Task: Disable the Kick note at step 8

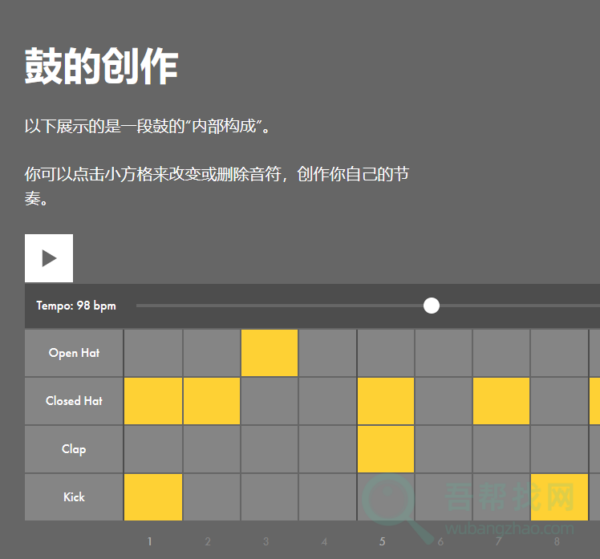Action: tap(559, 497)
